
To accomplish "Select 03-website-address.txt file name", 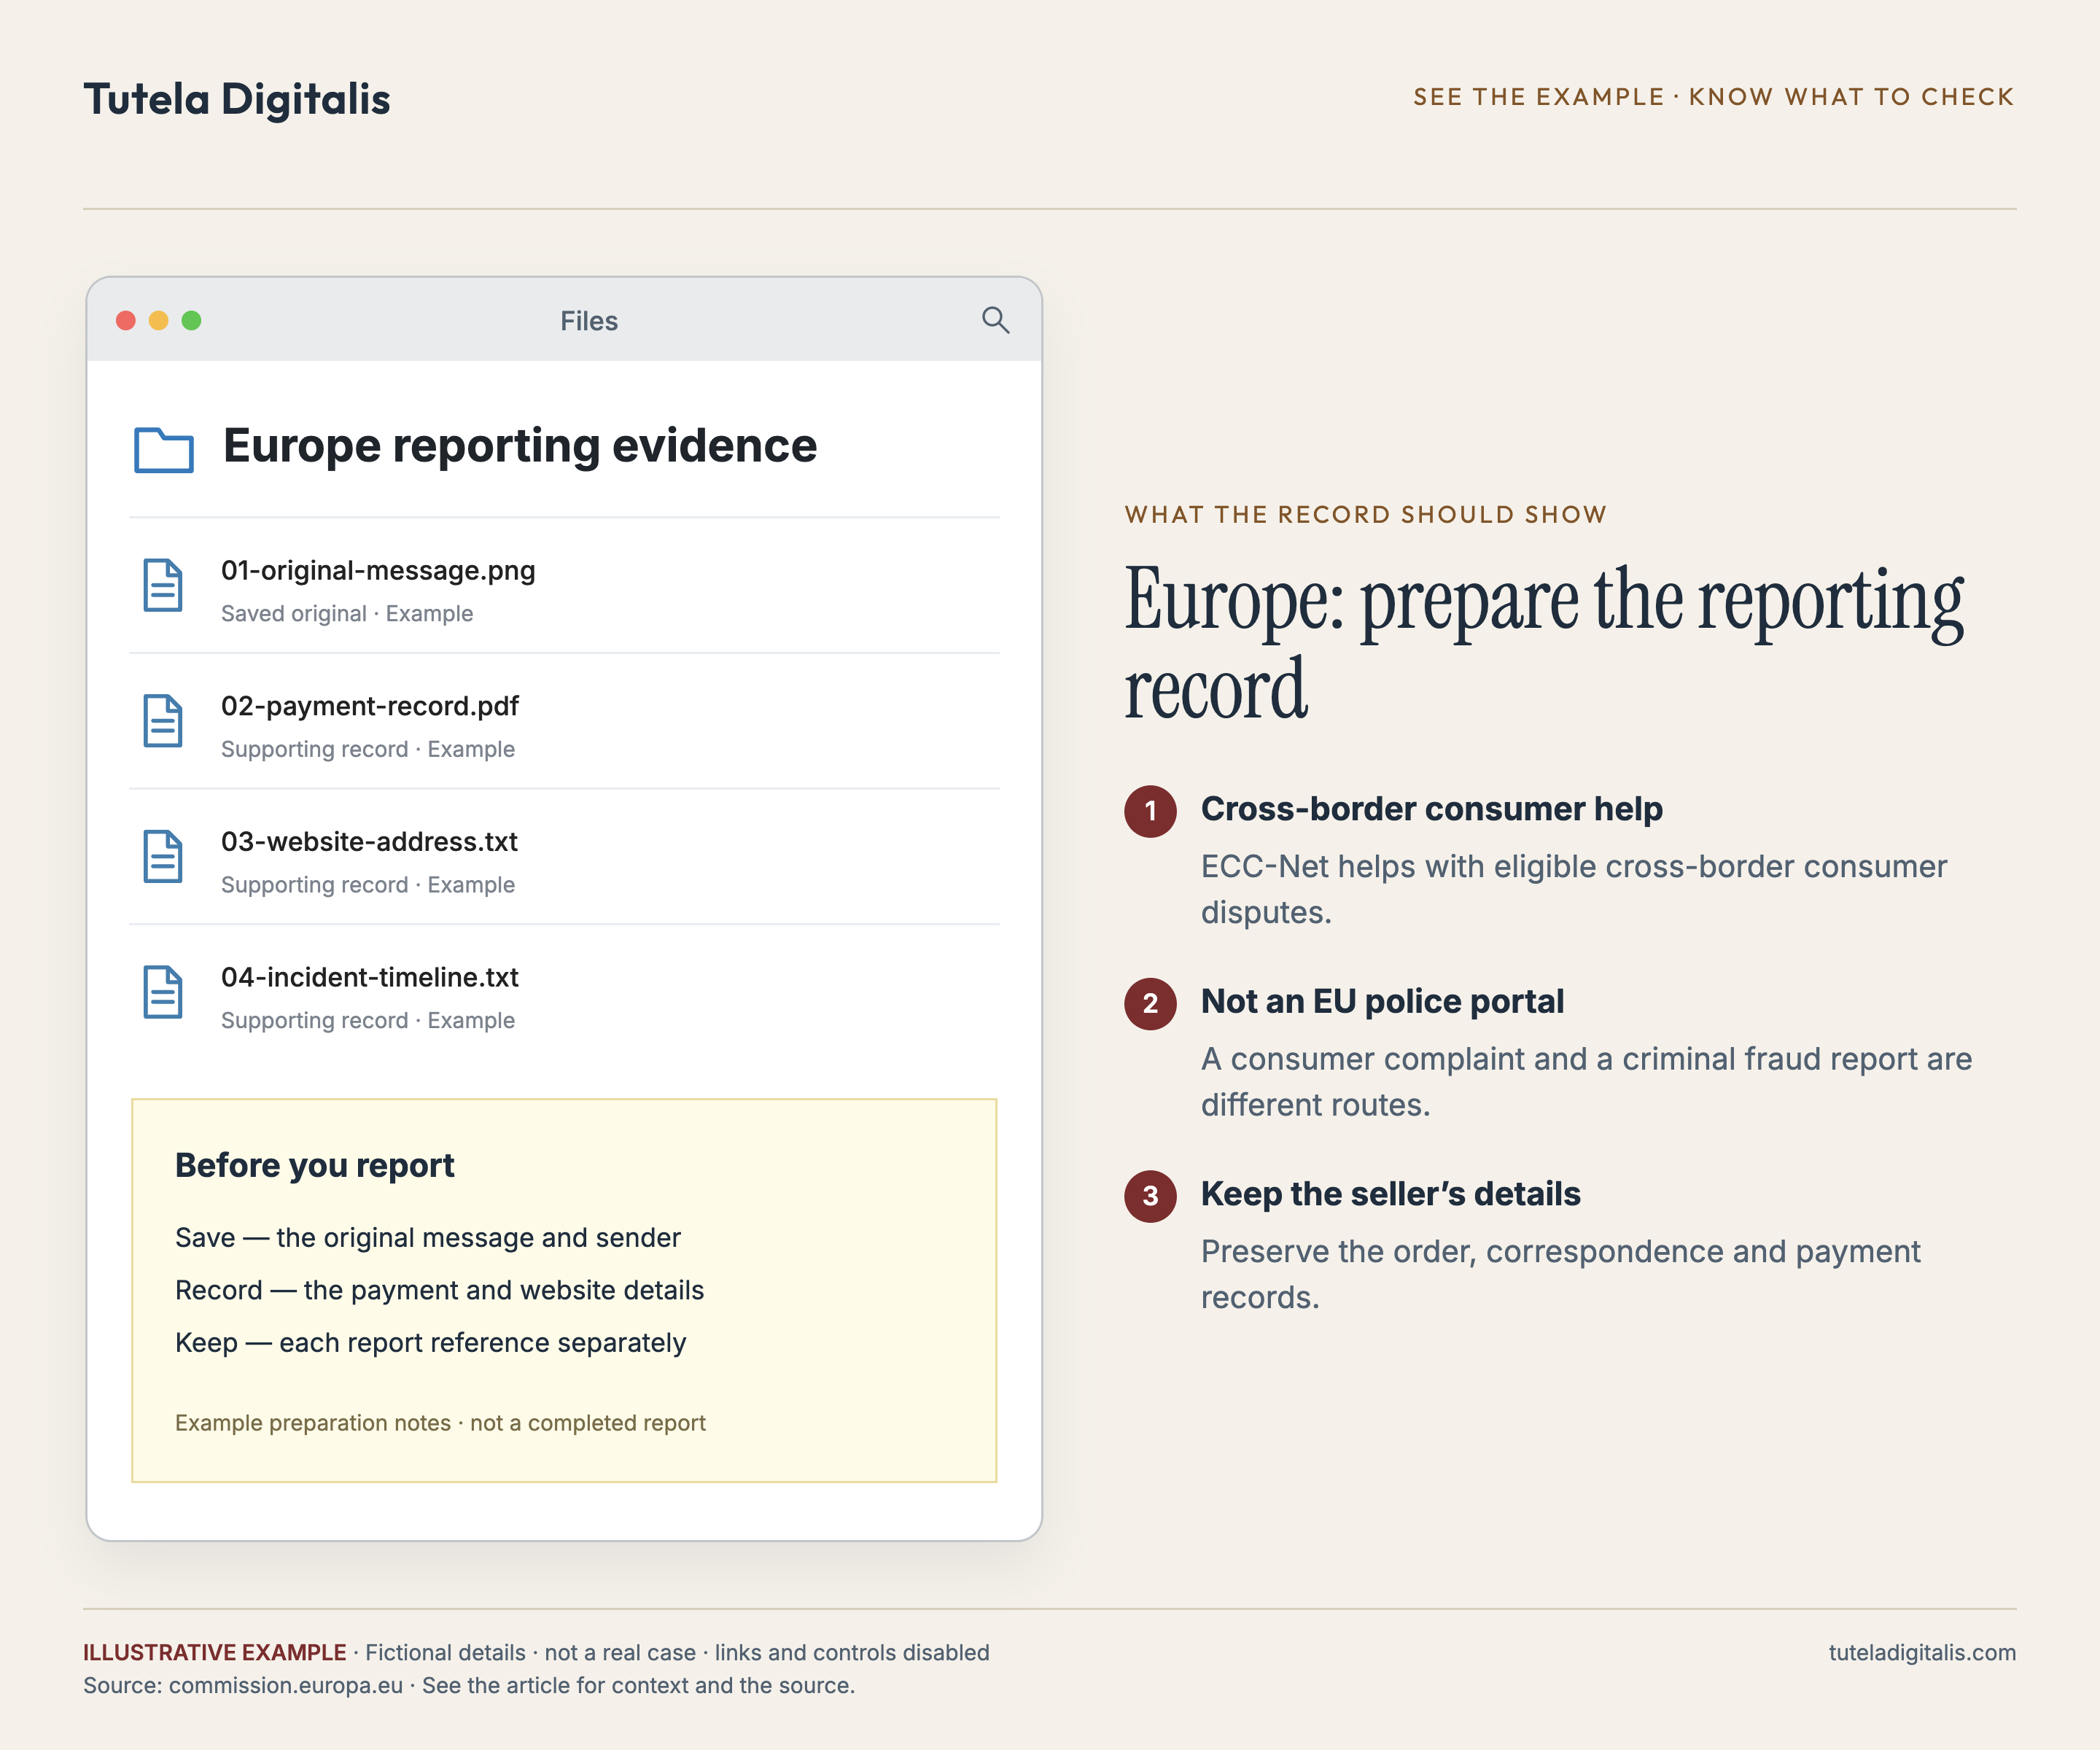I will tap(369, 842).
